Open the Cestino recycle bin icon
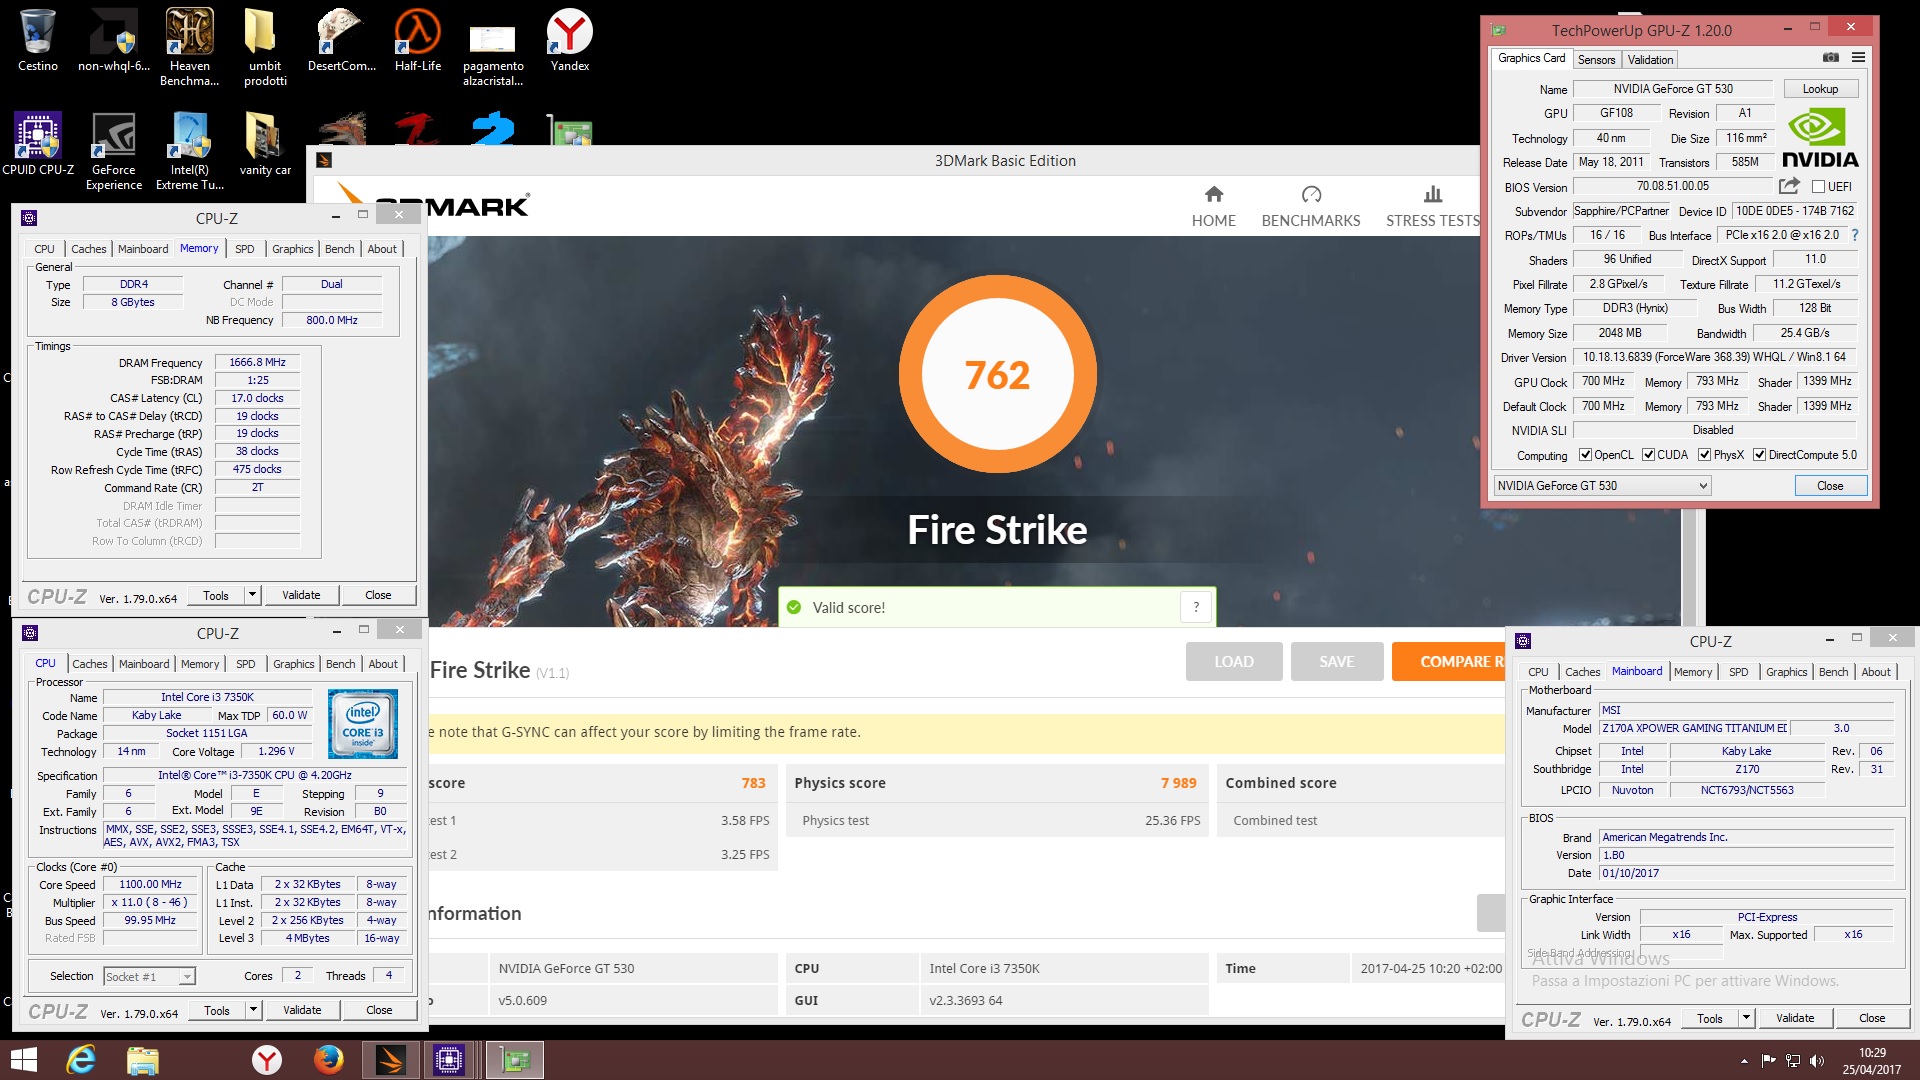Screen dimensions: 1920x1080 click(38, 40)
